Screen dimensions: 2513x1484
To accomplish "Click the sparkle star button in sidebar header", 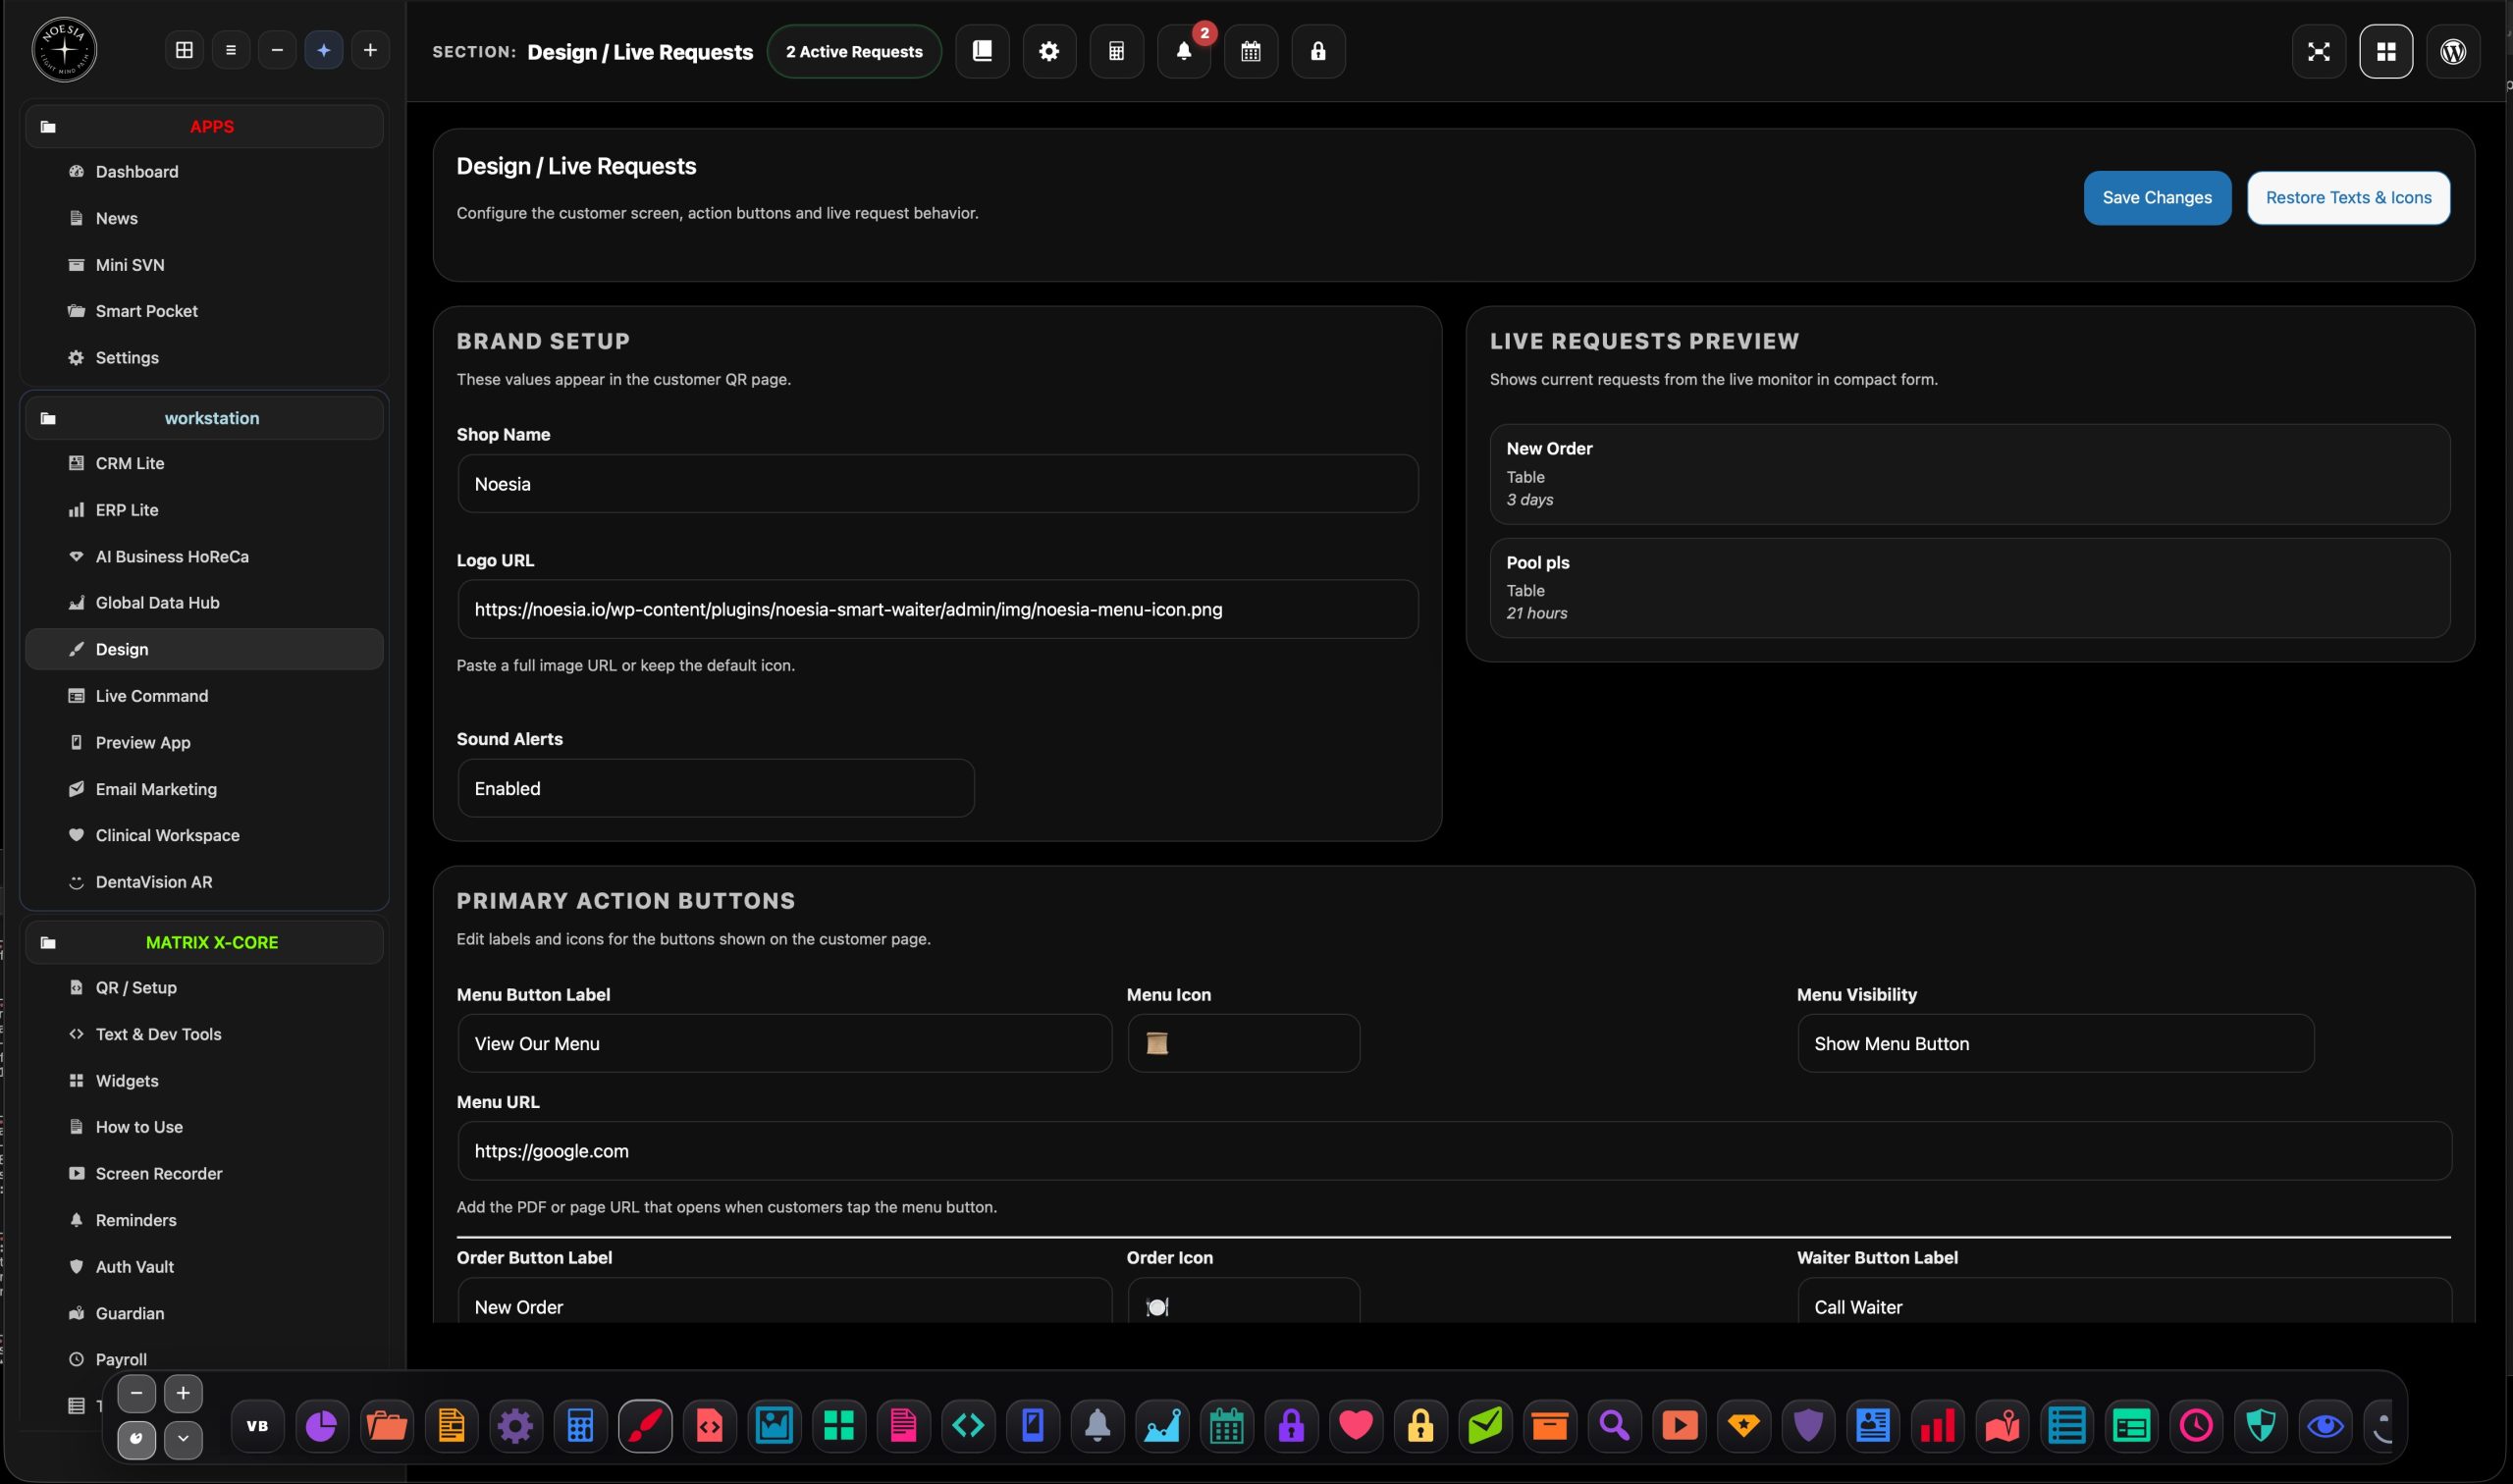I will [x=324, y=50].
